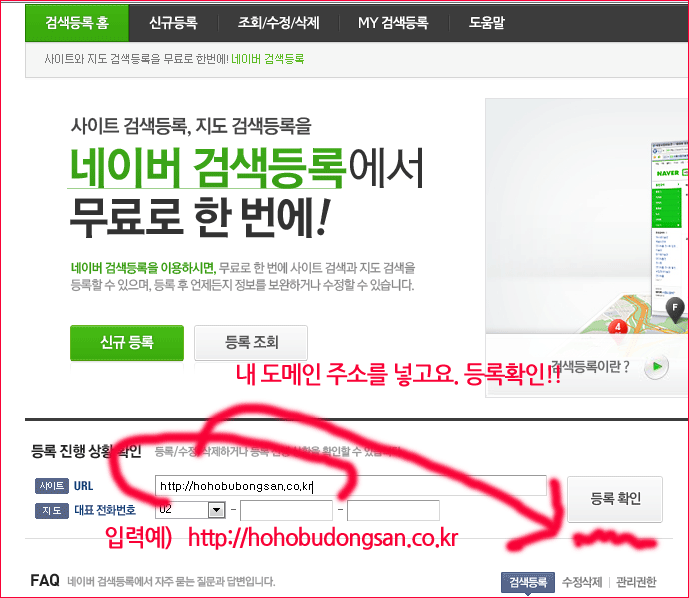Click the green 신규 등록 button
Viewport: 689px width, 598px height.
[x=127, y=342]
